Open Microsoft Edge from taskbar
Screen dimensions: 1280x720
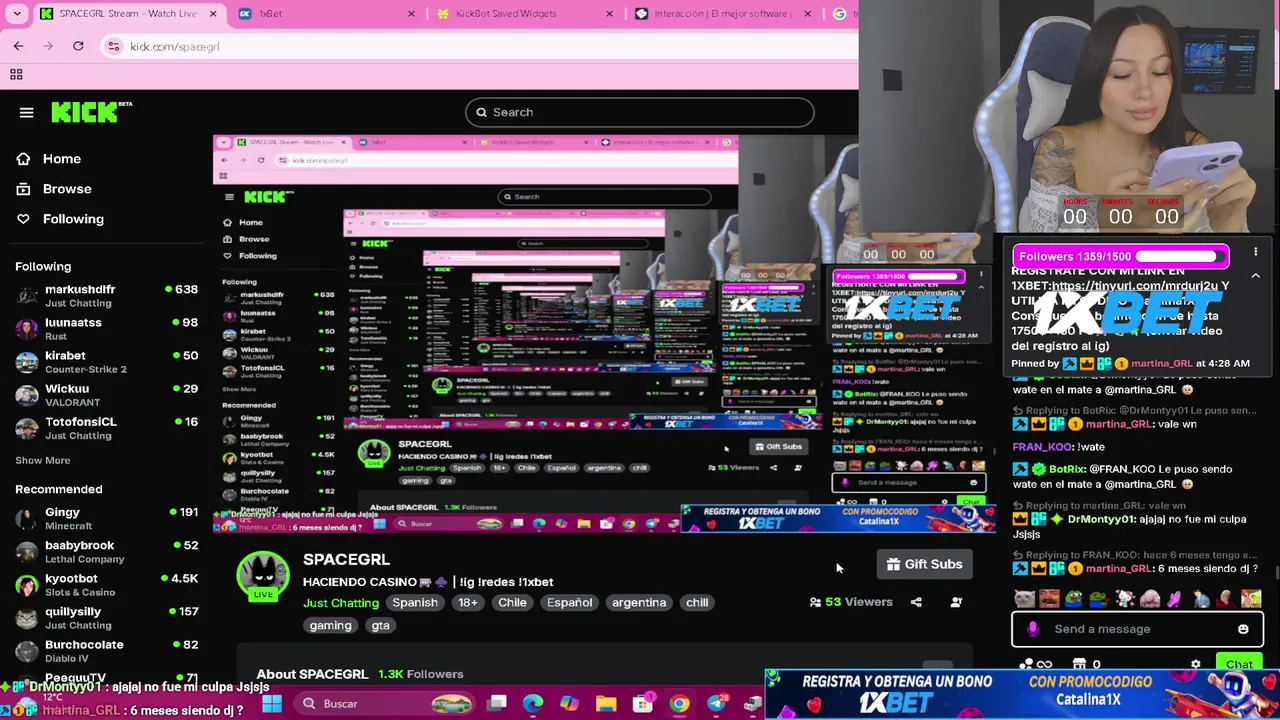point(533,704)
